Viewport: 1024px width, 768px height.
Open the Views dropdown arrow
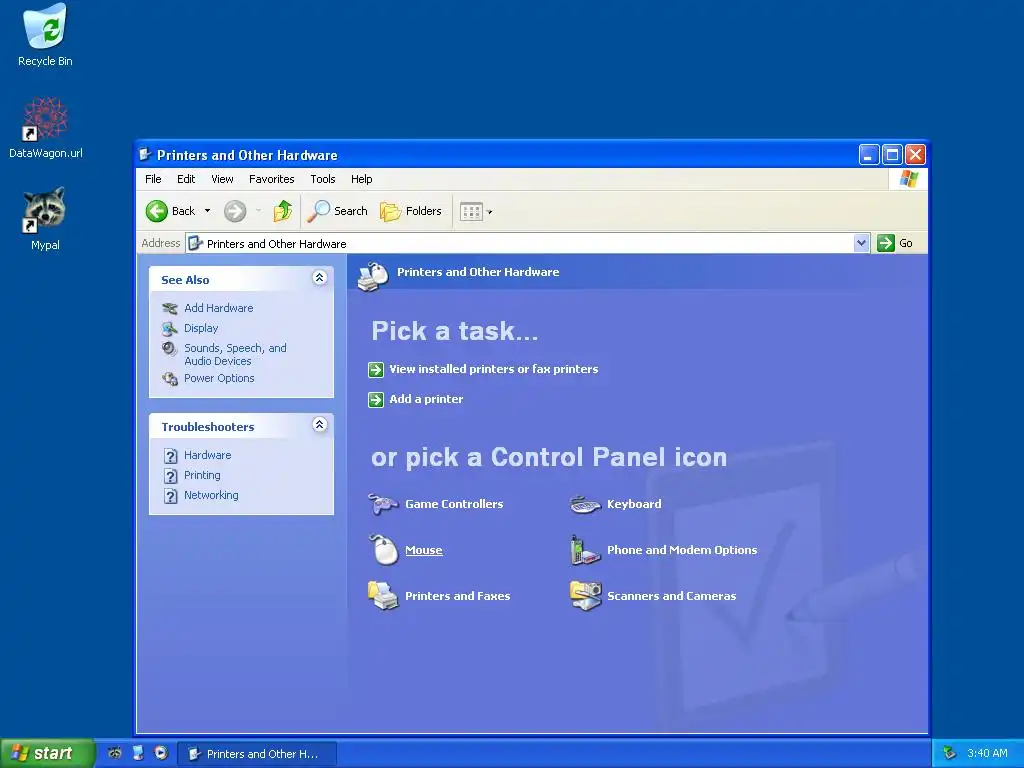pyautogui.click(x=490, y=212)
